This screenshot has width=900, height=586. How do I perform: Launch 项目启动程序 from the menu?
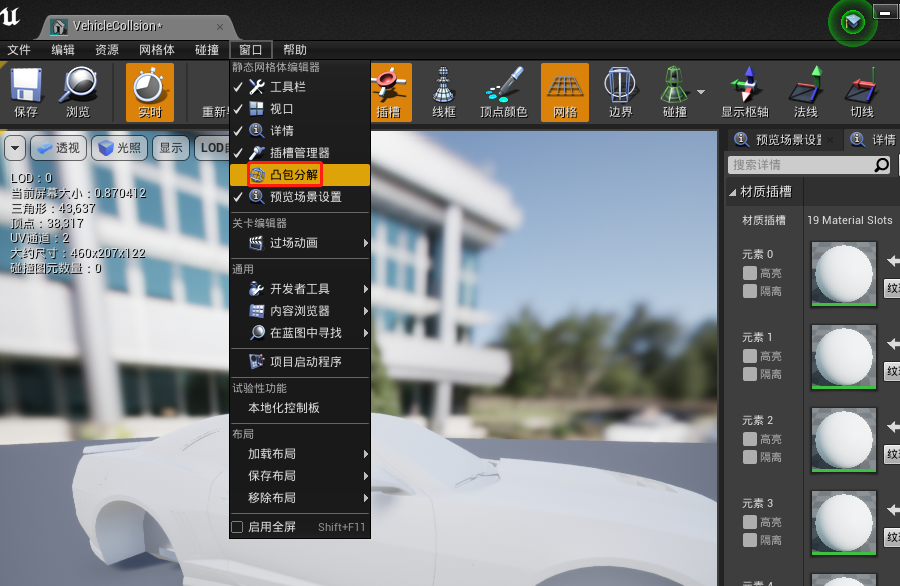(x=300, y=362)
